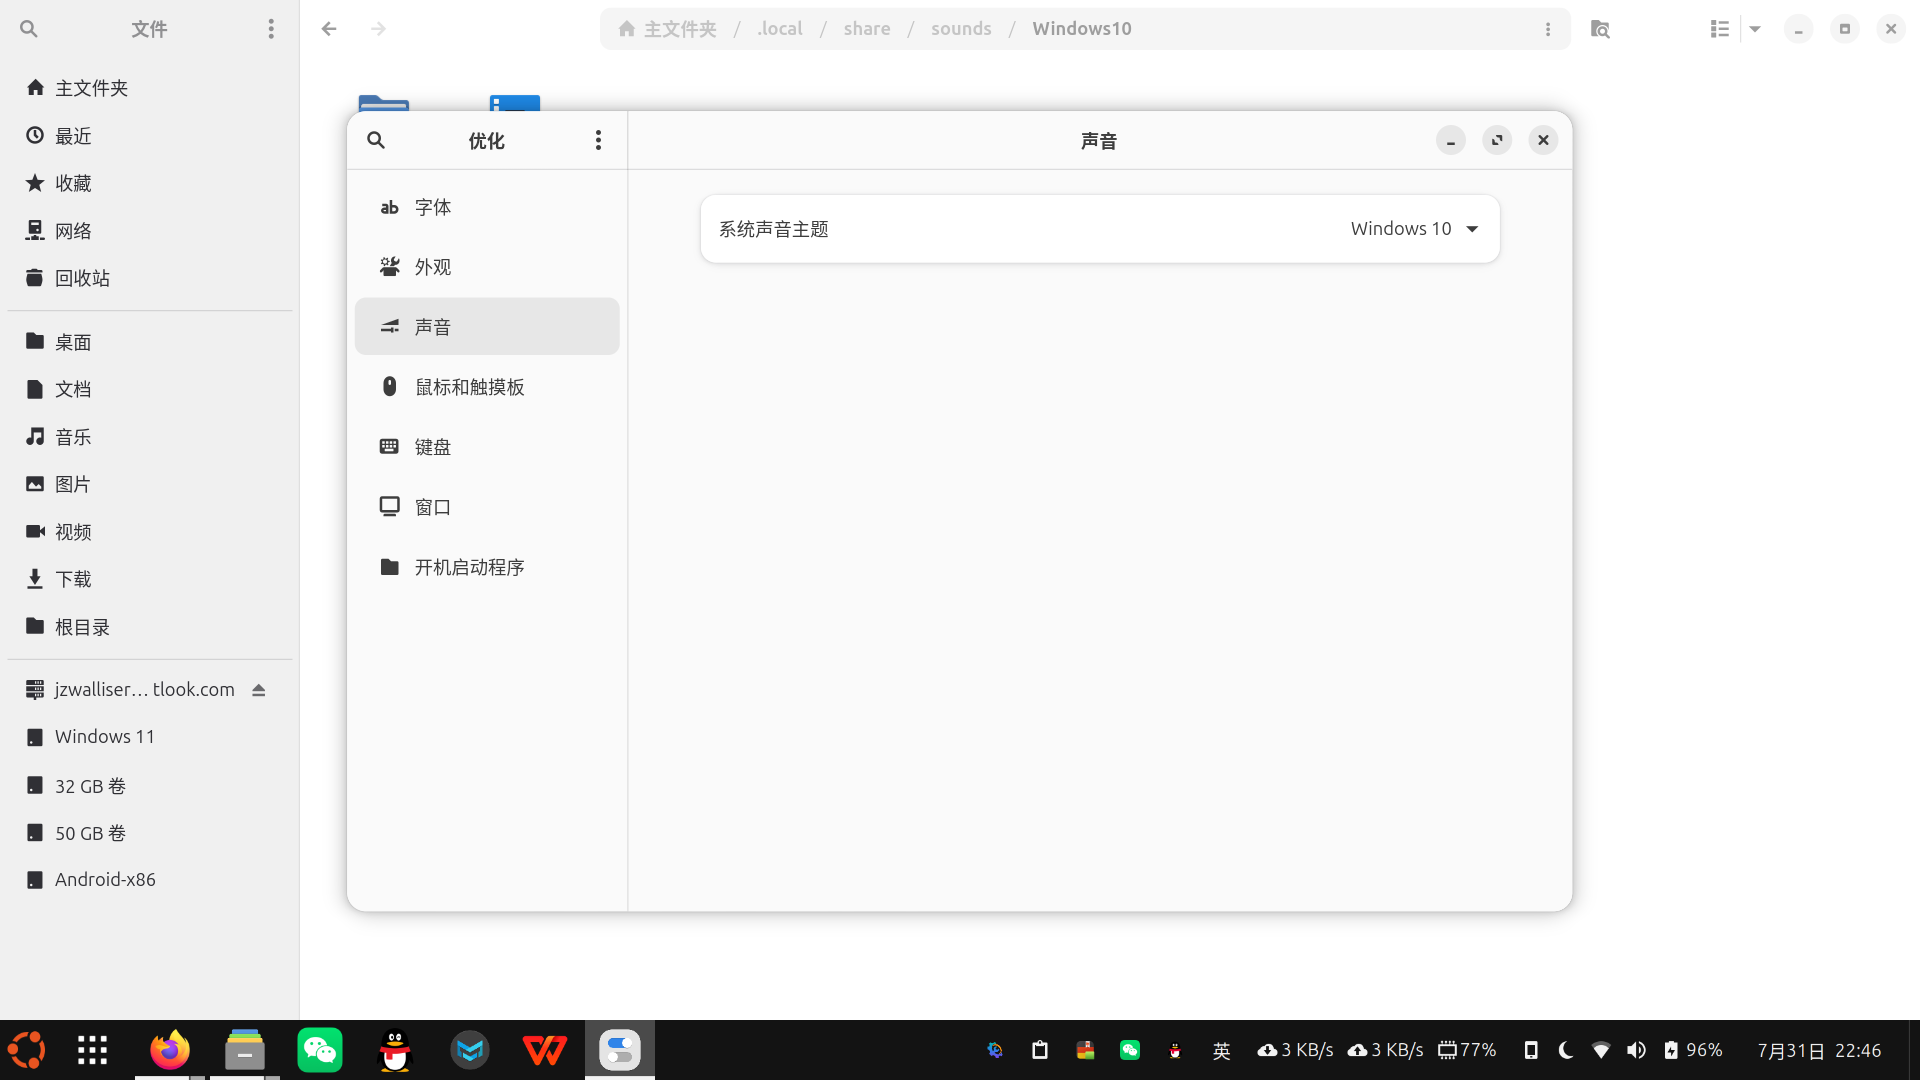The width and height of the screenshot is (1920, 1080).
Task: Click sounds in the Files path bar
Action: (x=961, y=29)
